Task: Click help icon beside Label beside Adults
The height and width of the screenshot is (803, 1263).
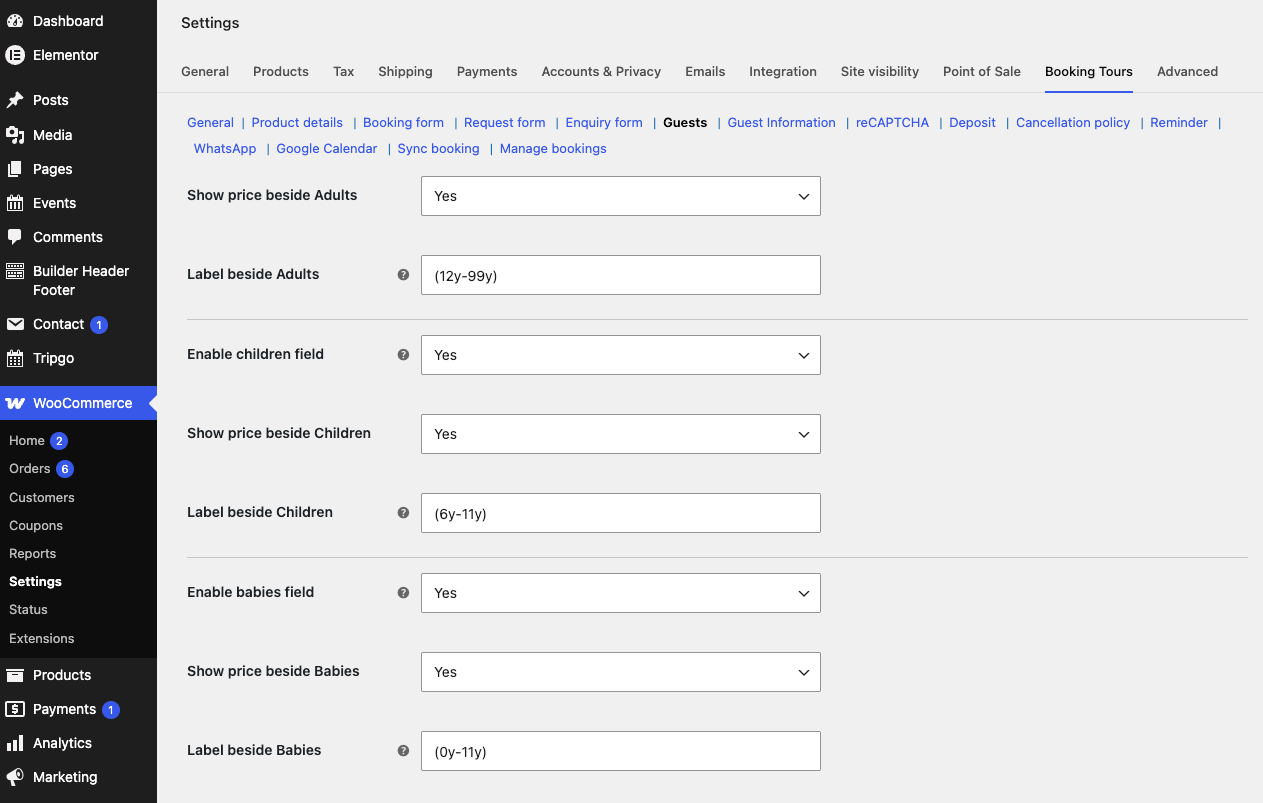Action: tap(403, 274)
